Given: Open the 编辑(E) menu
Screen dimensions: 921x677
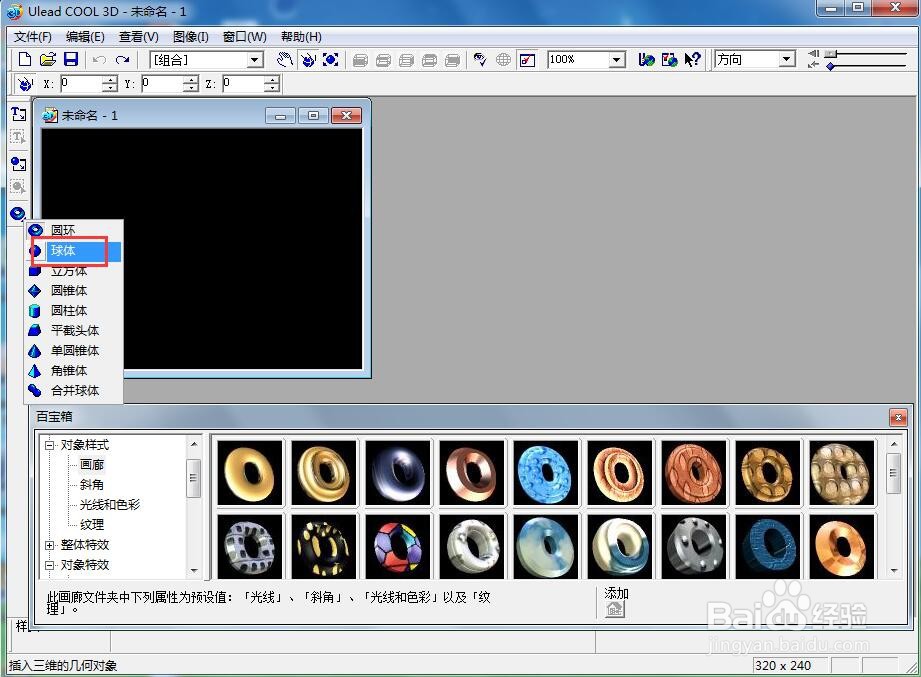Looking at the screenshot, I should [85, 37].
